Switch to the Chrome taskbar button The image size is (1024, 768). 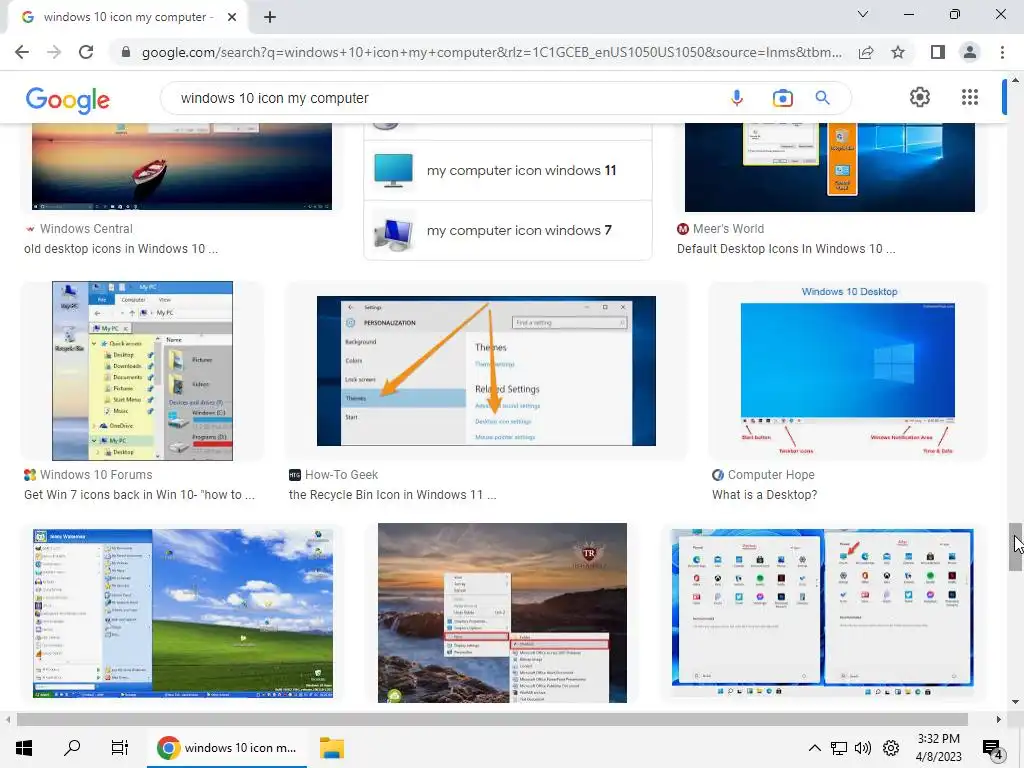[227, 748]
